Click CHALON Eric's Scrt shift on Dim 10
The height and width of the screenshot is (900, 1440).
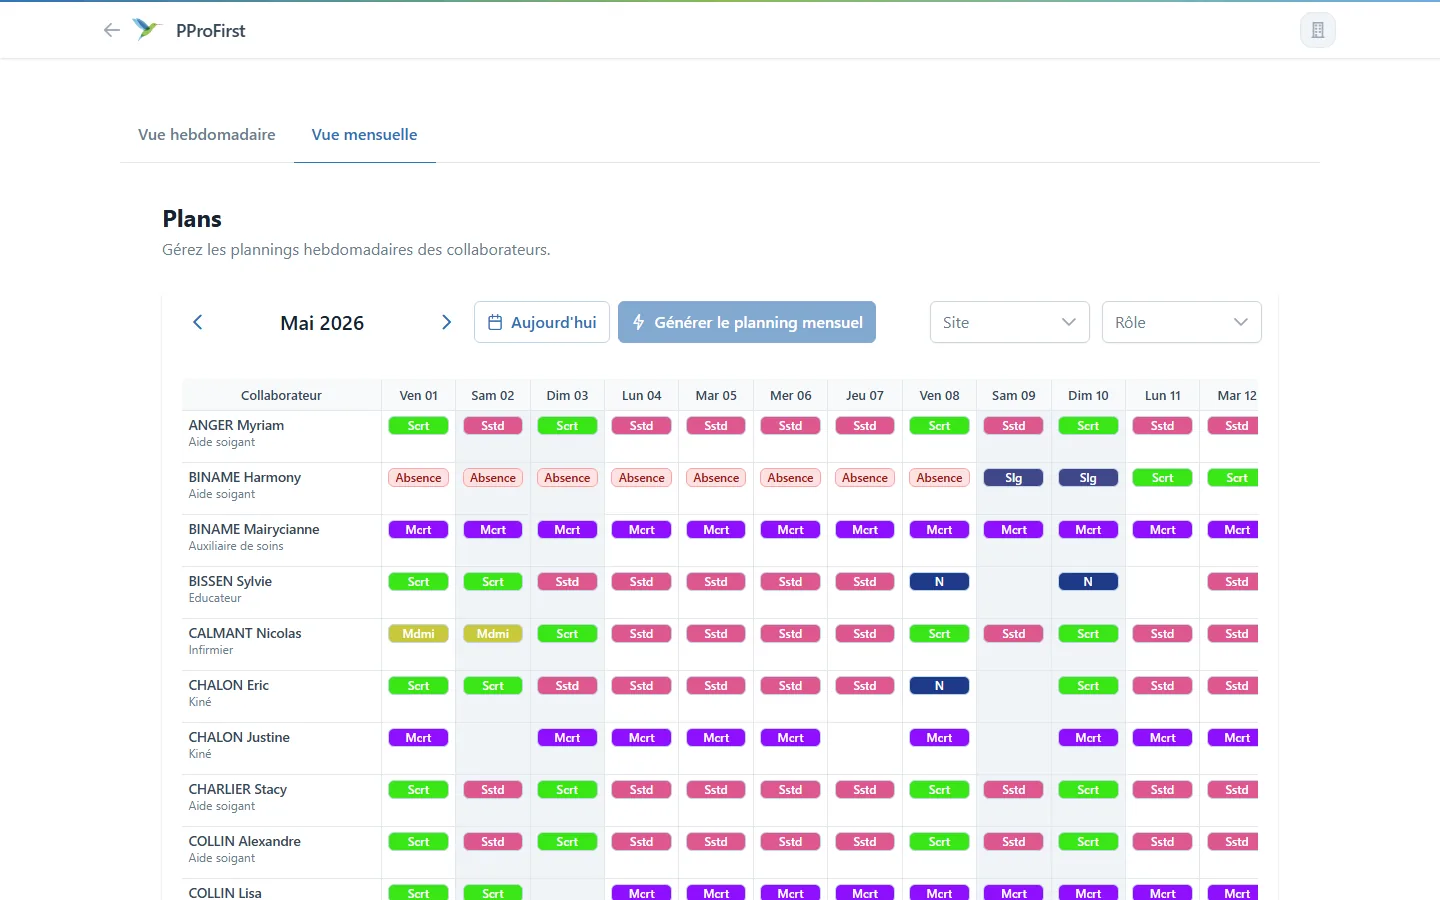coord(1088,686)
